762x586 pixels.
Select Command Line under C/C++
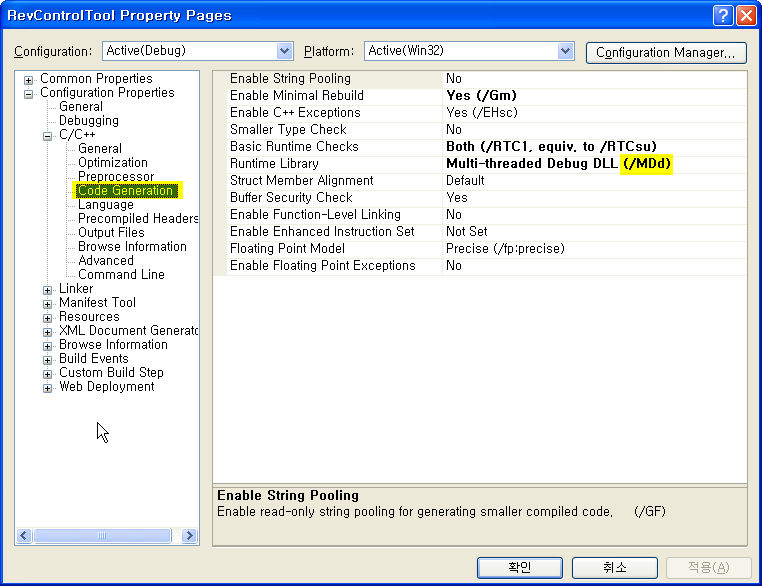click(x=121, y=275)
